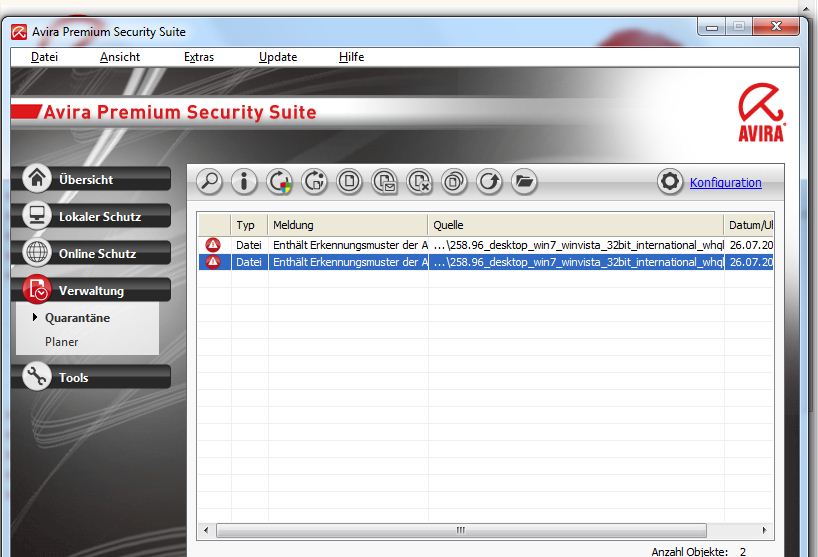The image size is (818, 557).
Task: Click Datei type cell in first row
Action: click(248, 245)
